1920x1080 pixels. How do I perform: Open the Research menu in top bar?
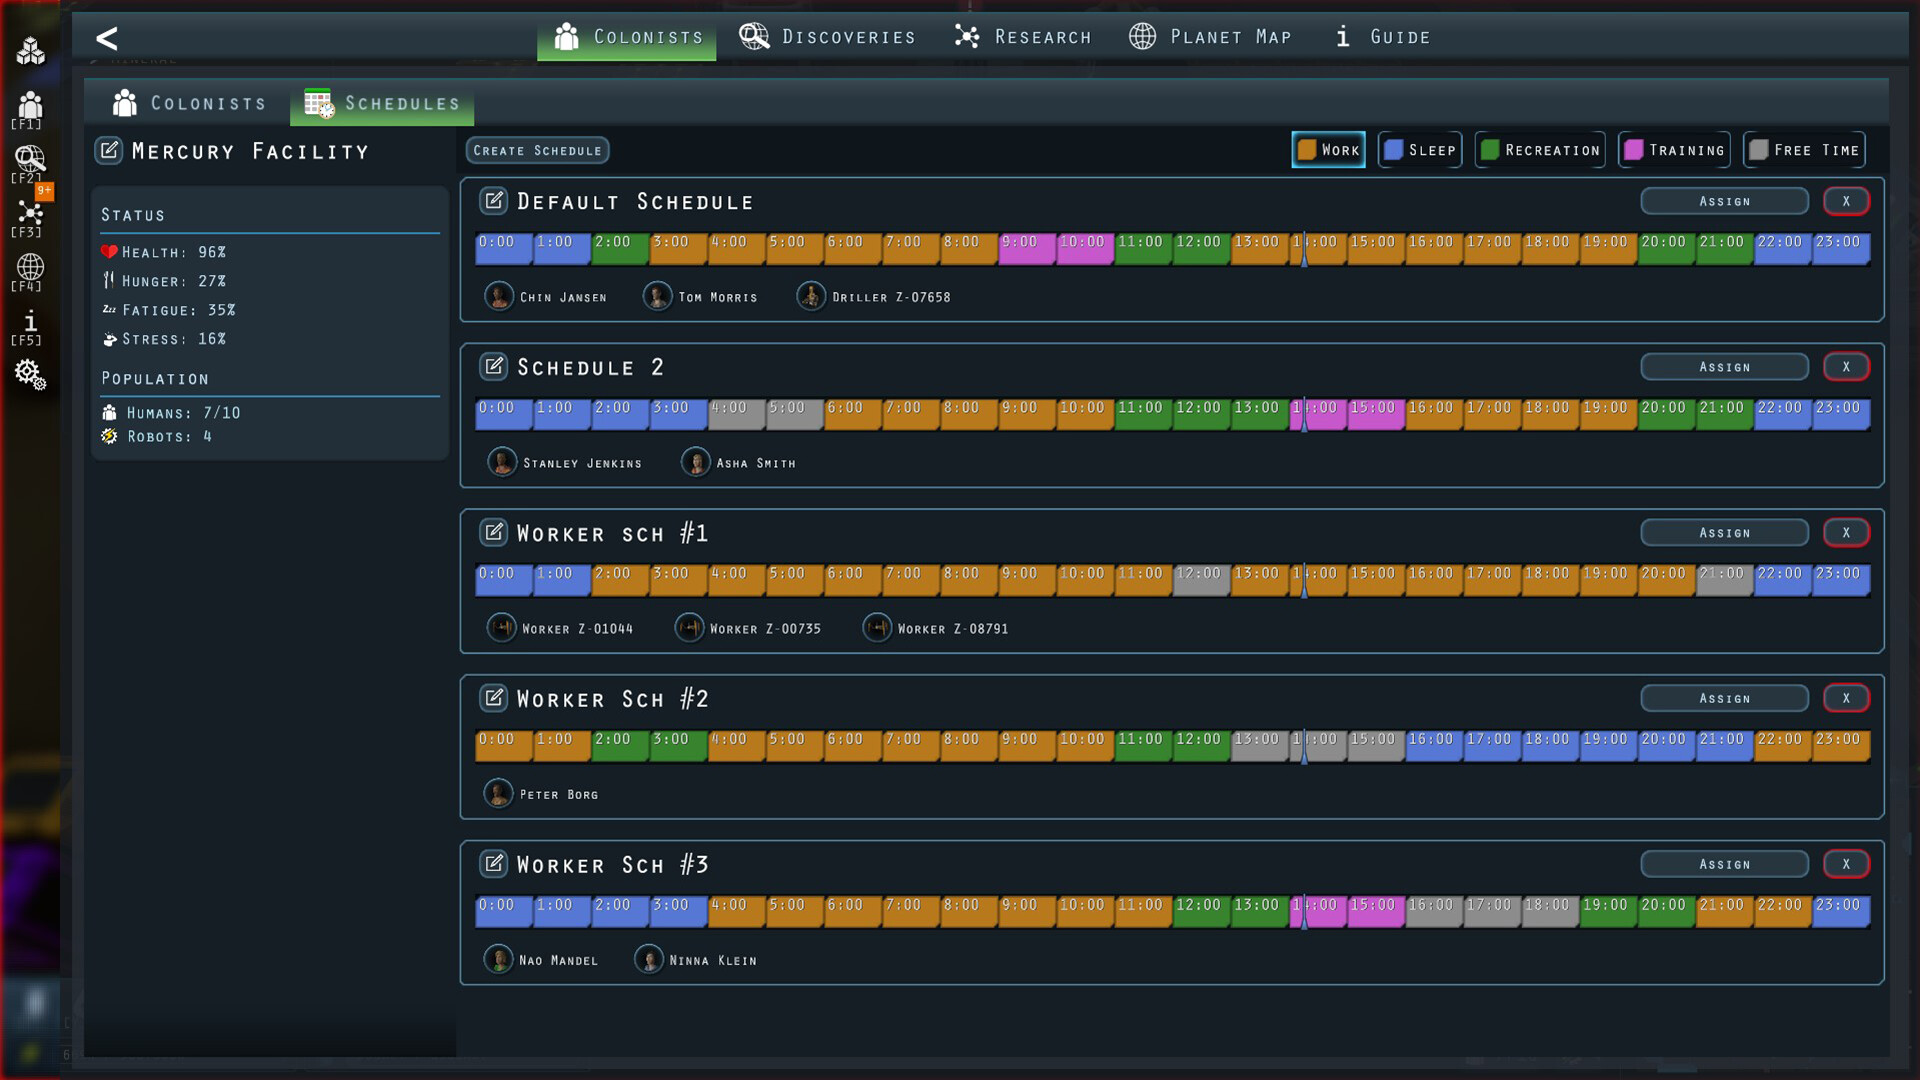point(1023,36)
